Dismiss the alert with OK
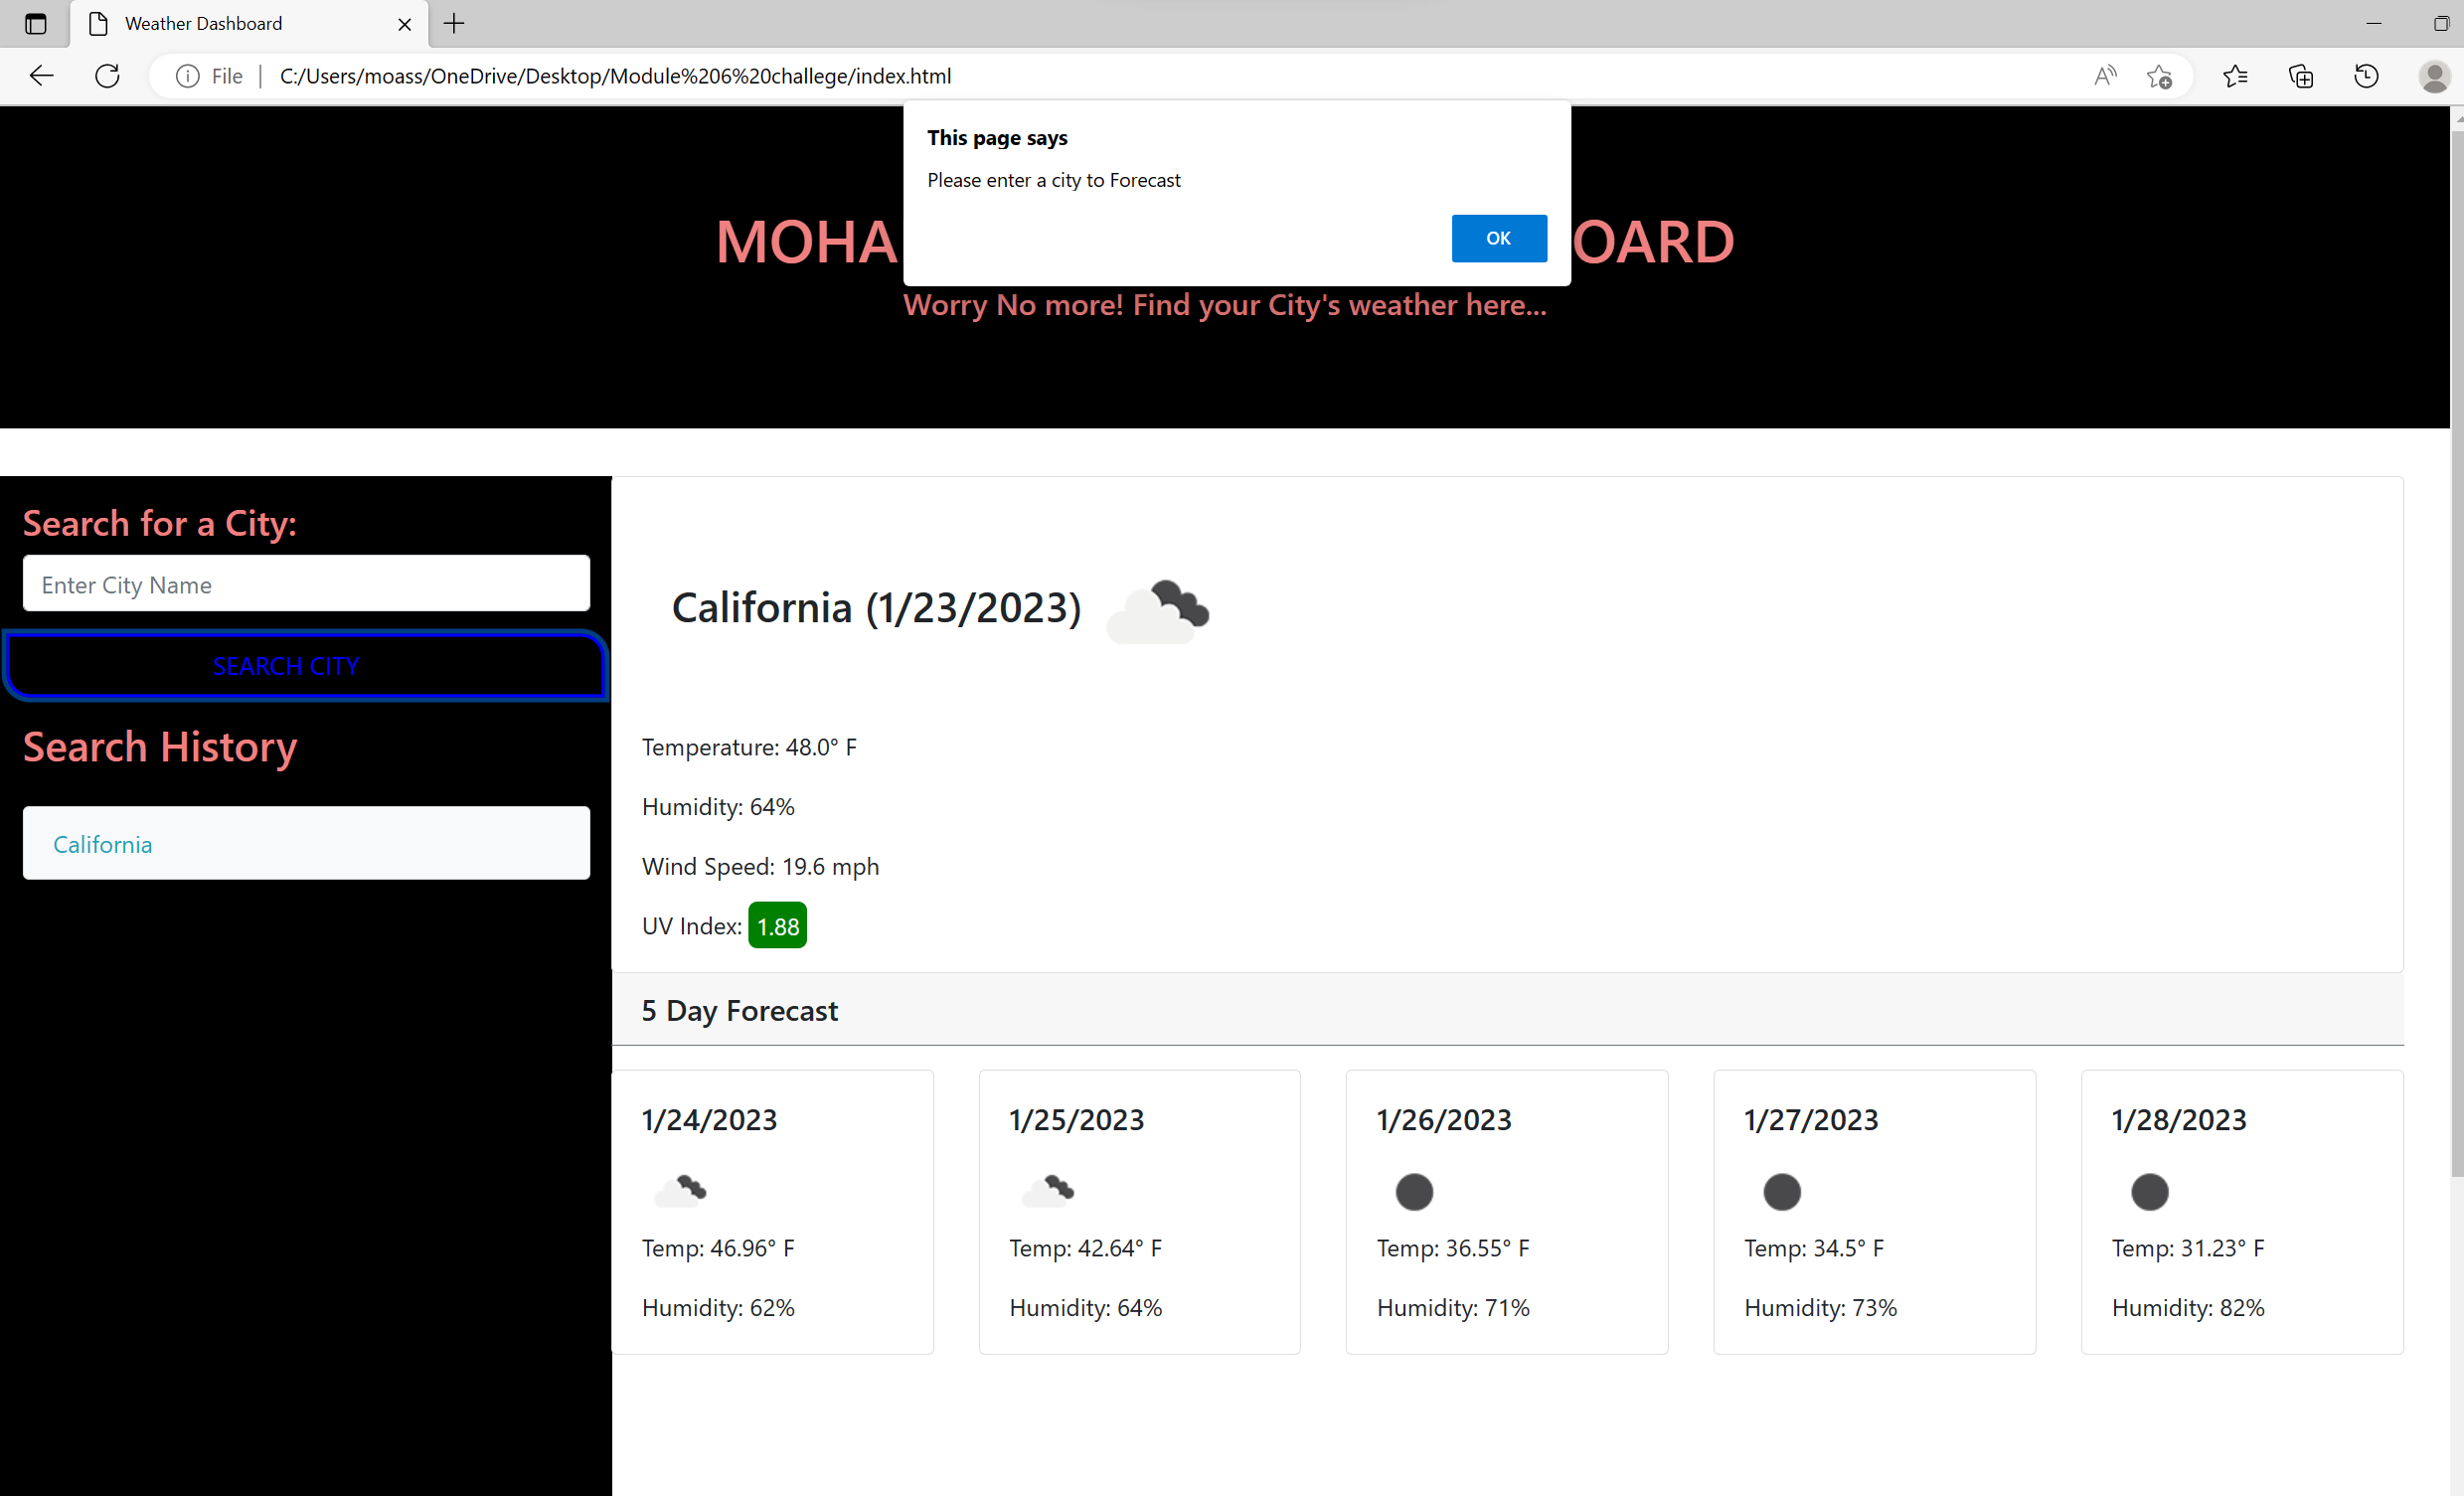Screen dimensions: 2464x1496 pos(1497,238)
